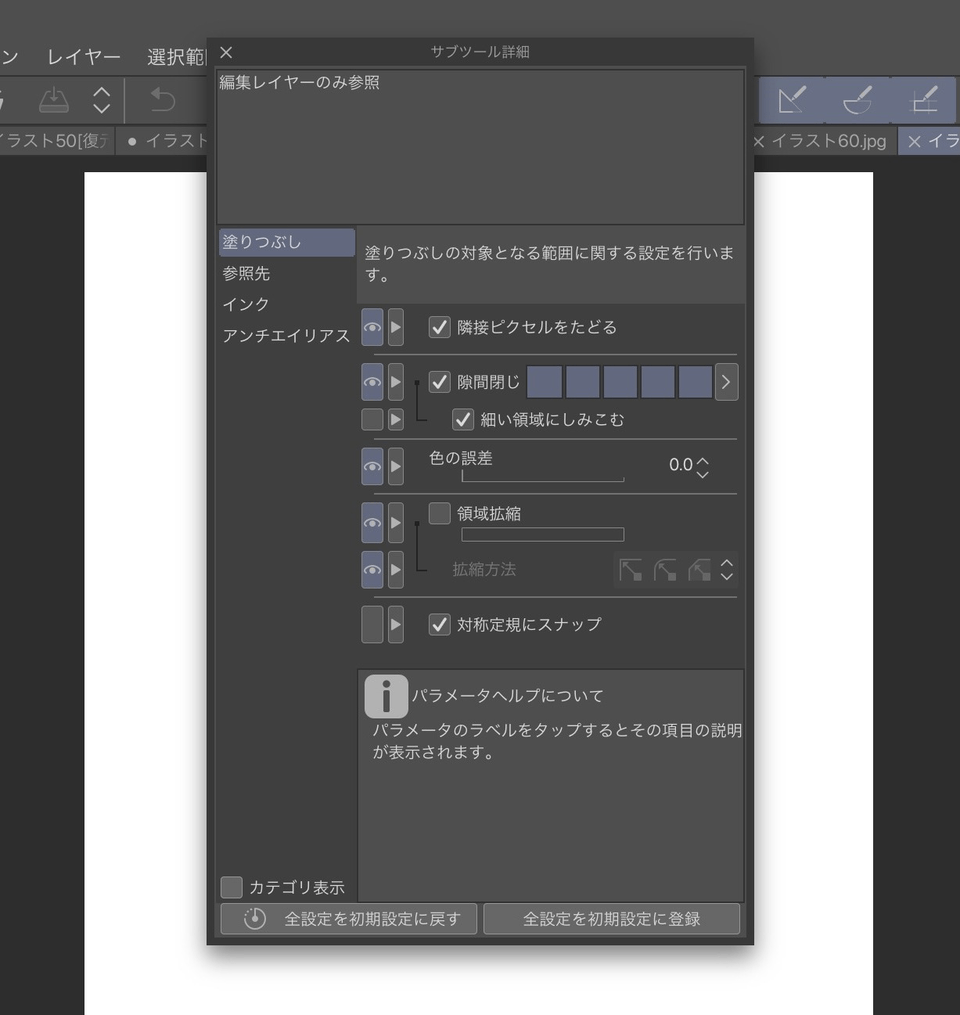Set 隙間閉じ indicator to first level block
The height and width of the screenshot is (1015, 960).
544,382
